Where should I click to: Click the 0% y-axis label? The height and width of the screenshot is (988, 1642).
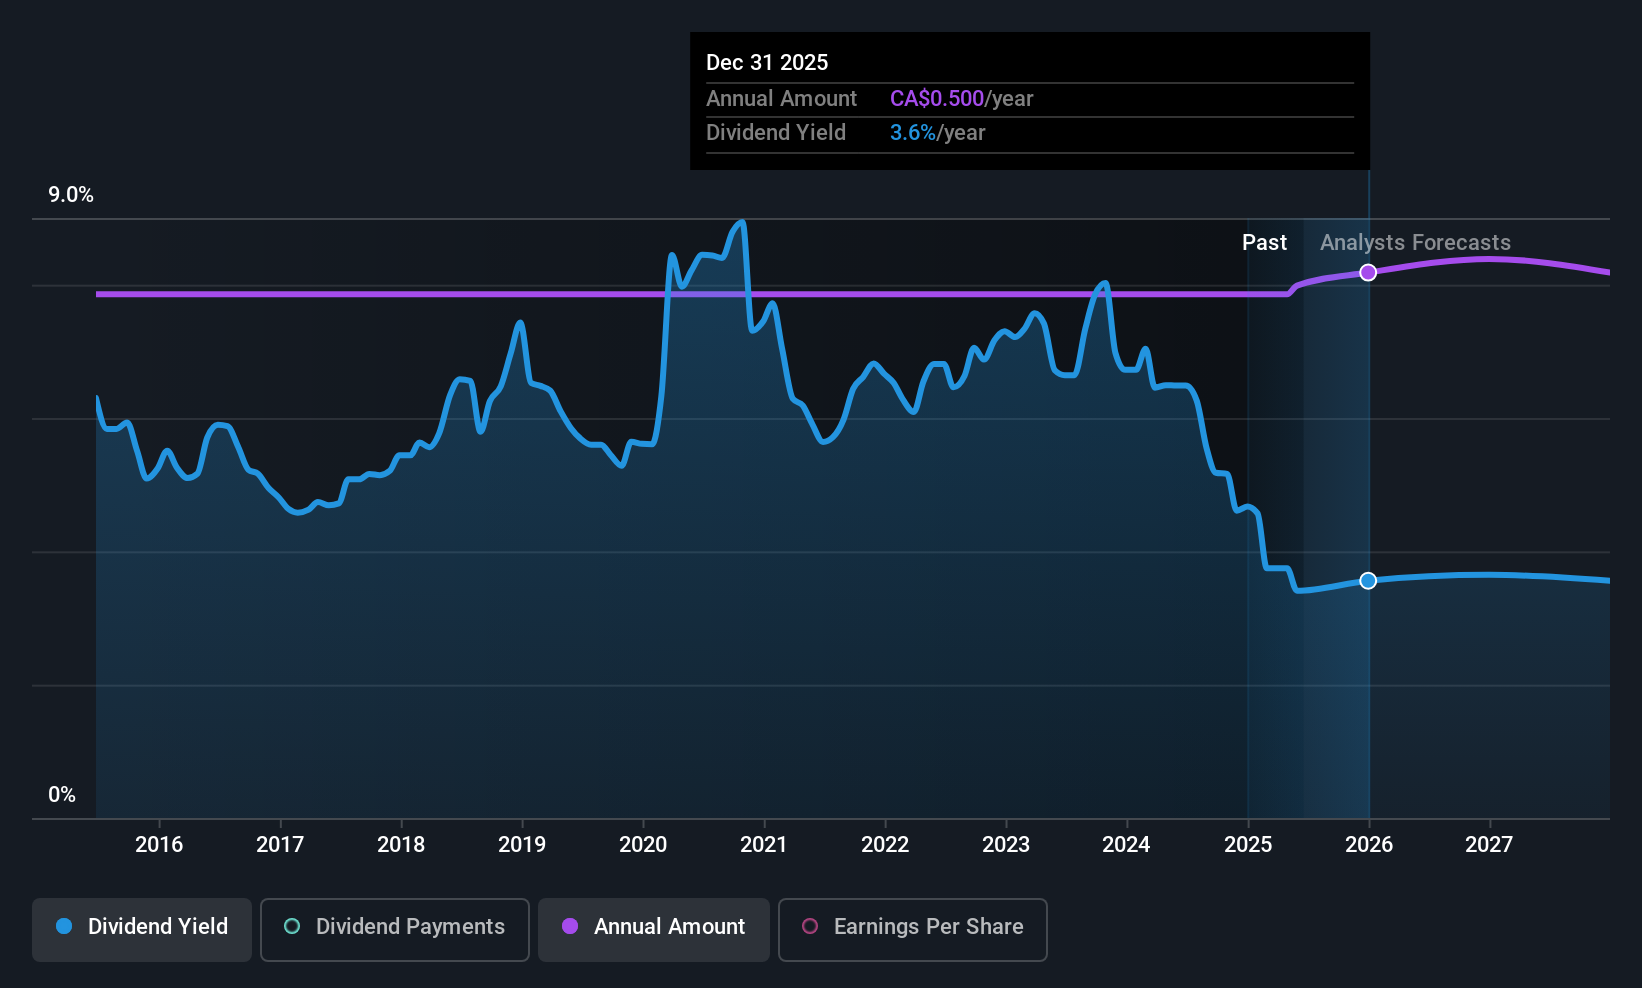62,795
